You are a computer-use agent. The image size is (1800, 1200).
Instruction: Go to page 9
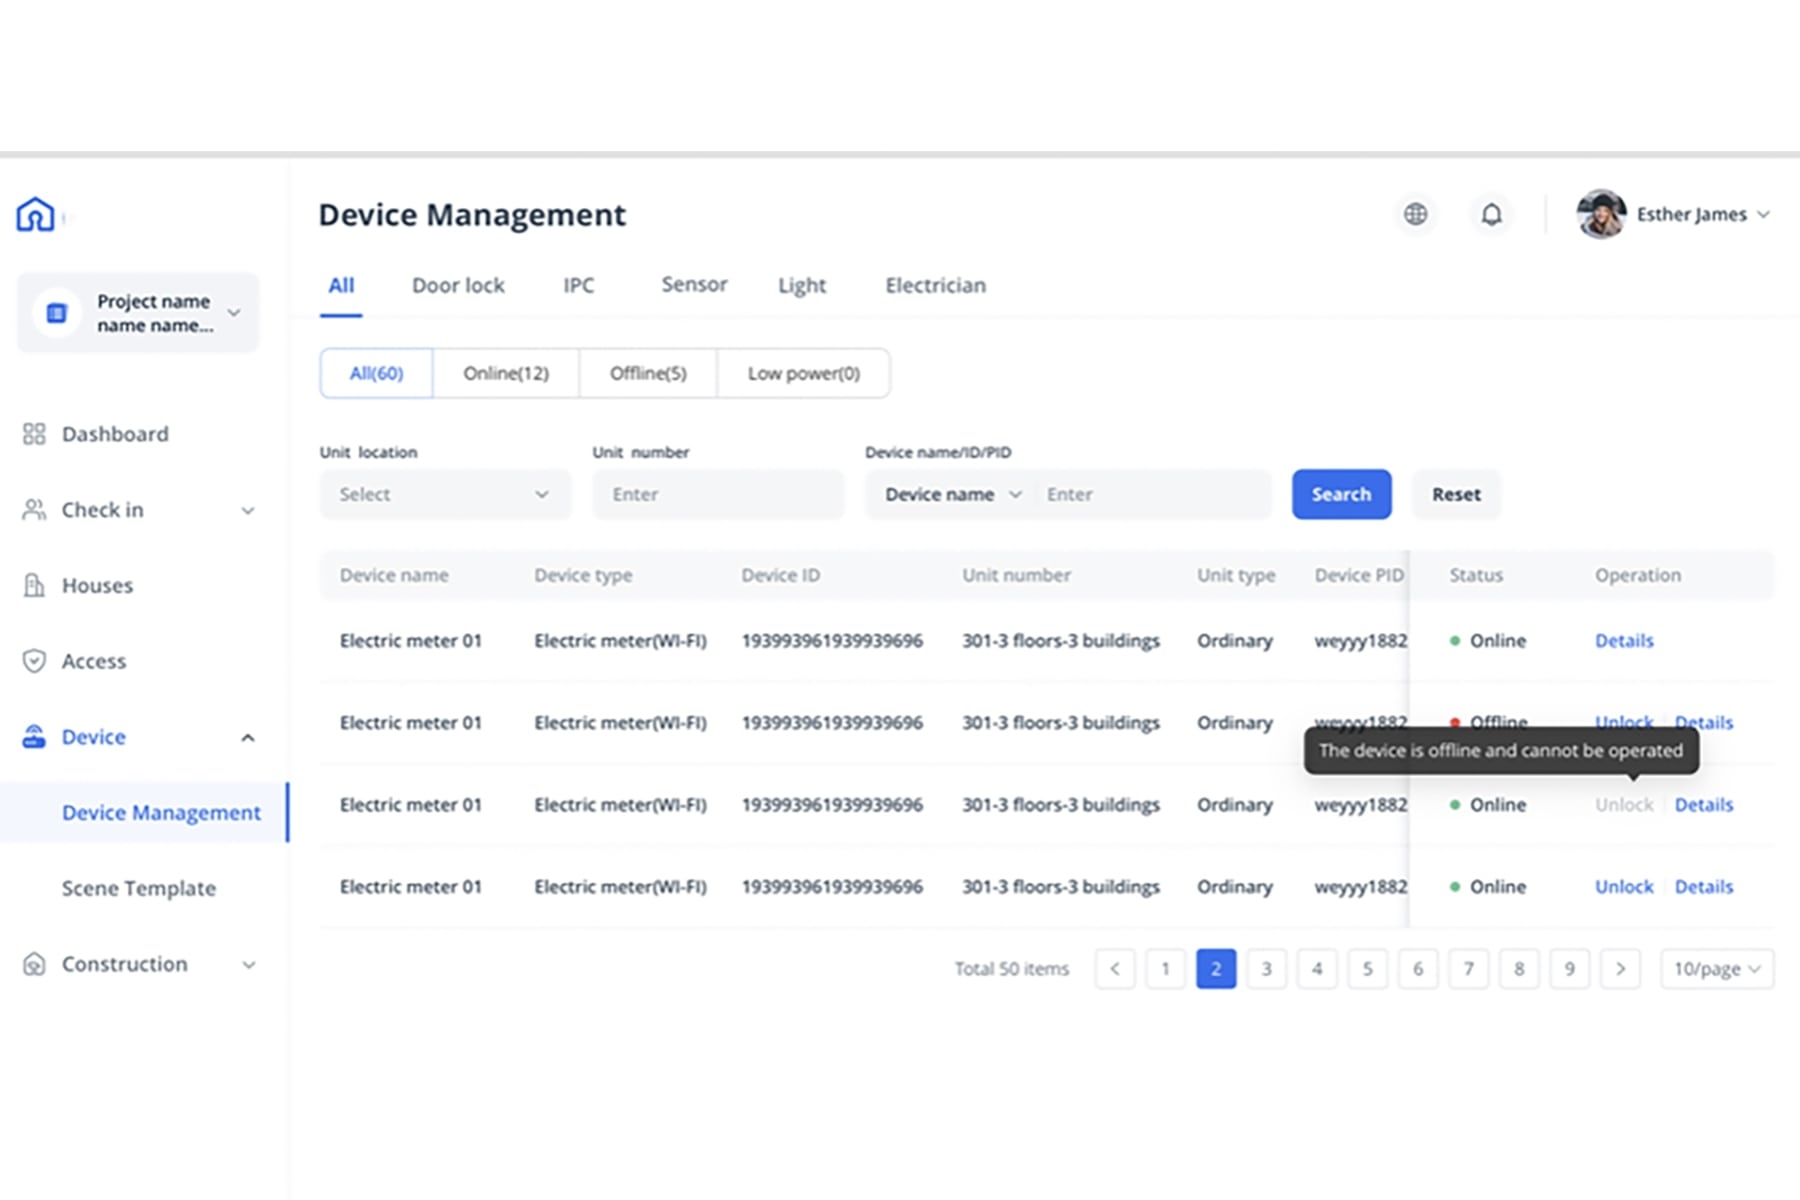1569,968
